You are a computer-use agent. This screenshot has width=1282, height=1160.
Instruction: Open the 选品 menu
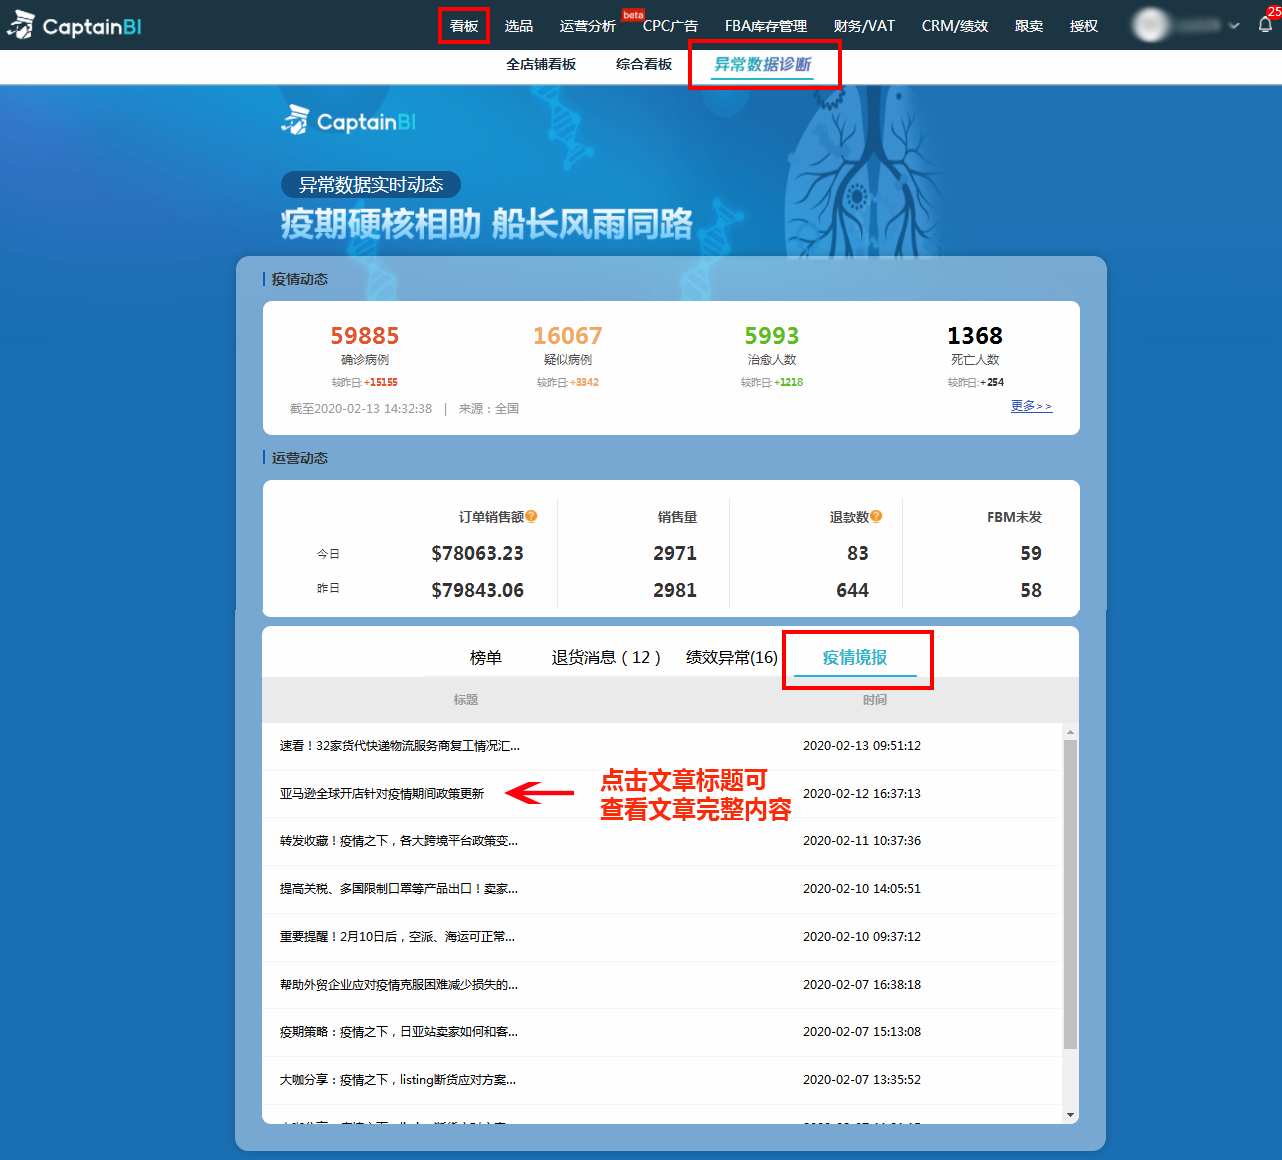point(519,26)
